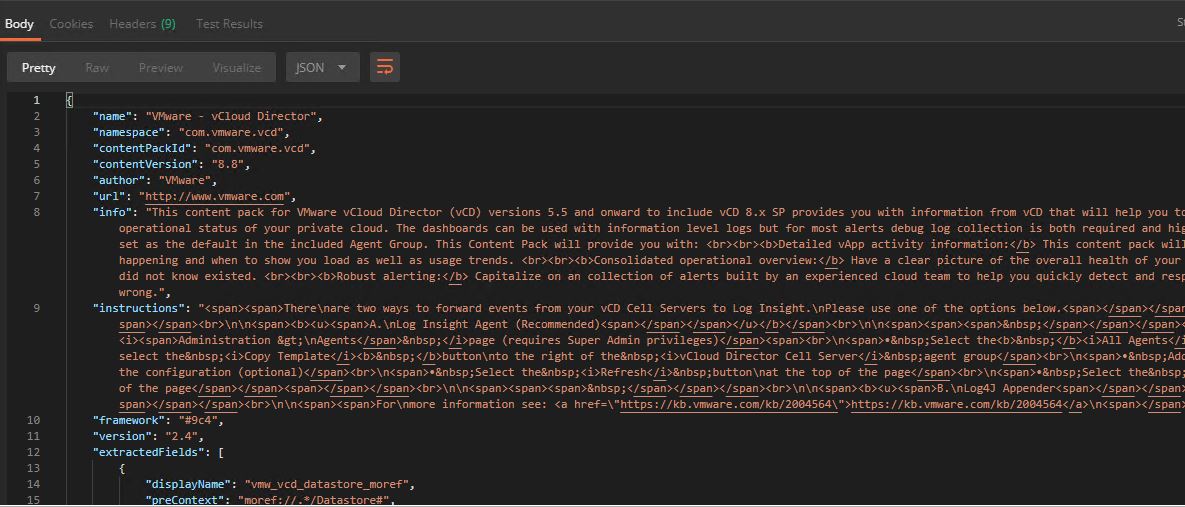Click the "contentVersion" key
This screenshot has height=507, width=1185.
pos(144,164)
